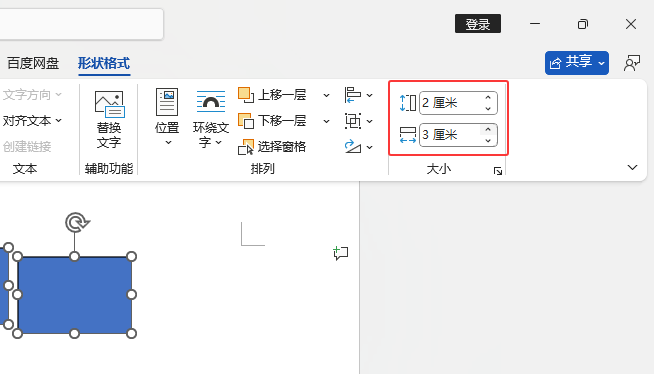The width and height of the screenshot is (654, 374).
Task: Open the 位置 position dropdown
Action: (167, 117)
